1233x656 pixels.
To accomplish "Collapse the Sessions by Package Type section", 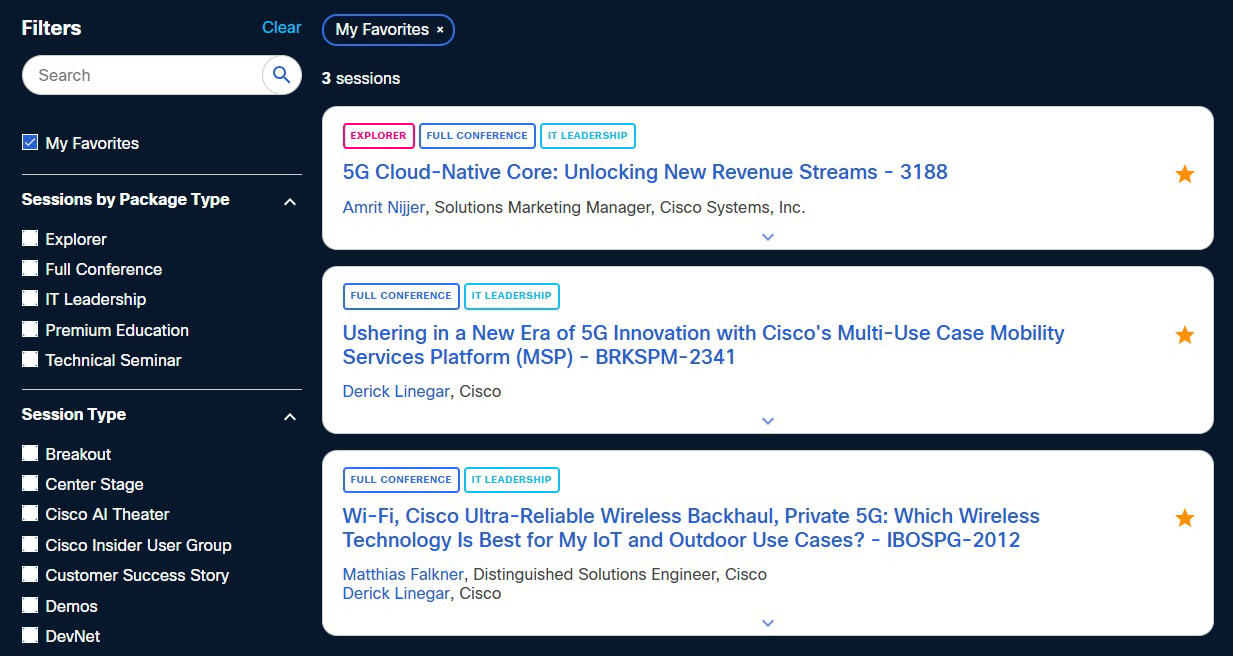I will (x=290, y=202).
